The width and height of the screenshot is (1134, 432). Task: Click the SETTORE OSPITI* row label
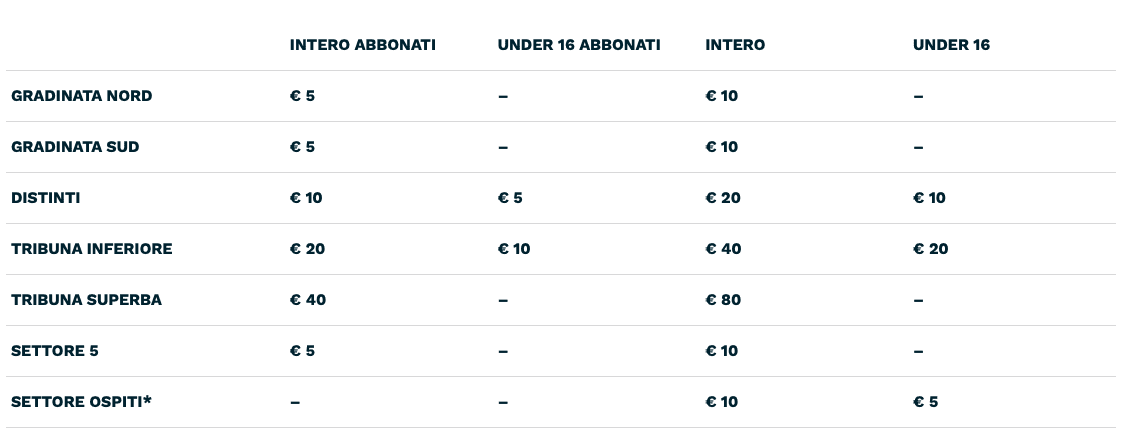pos(82,402)
